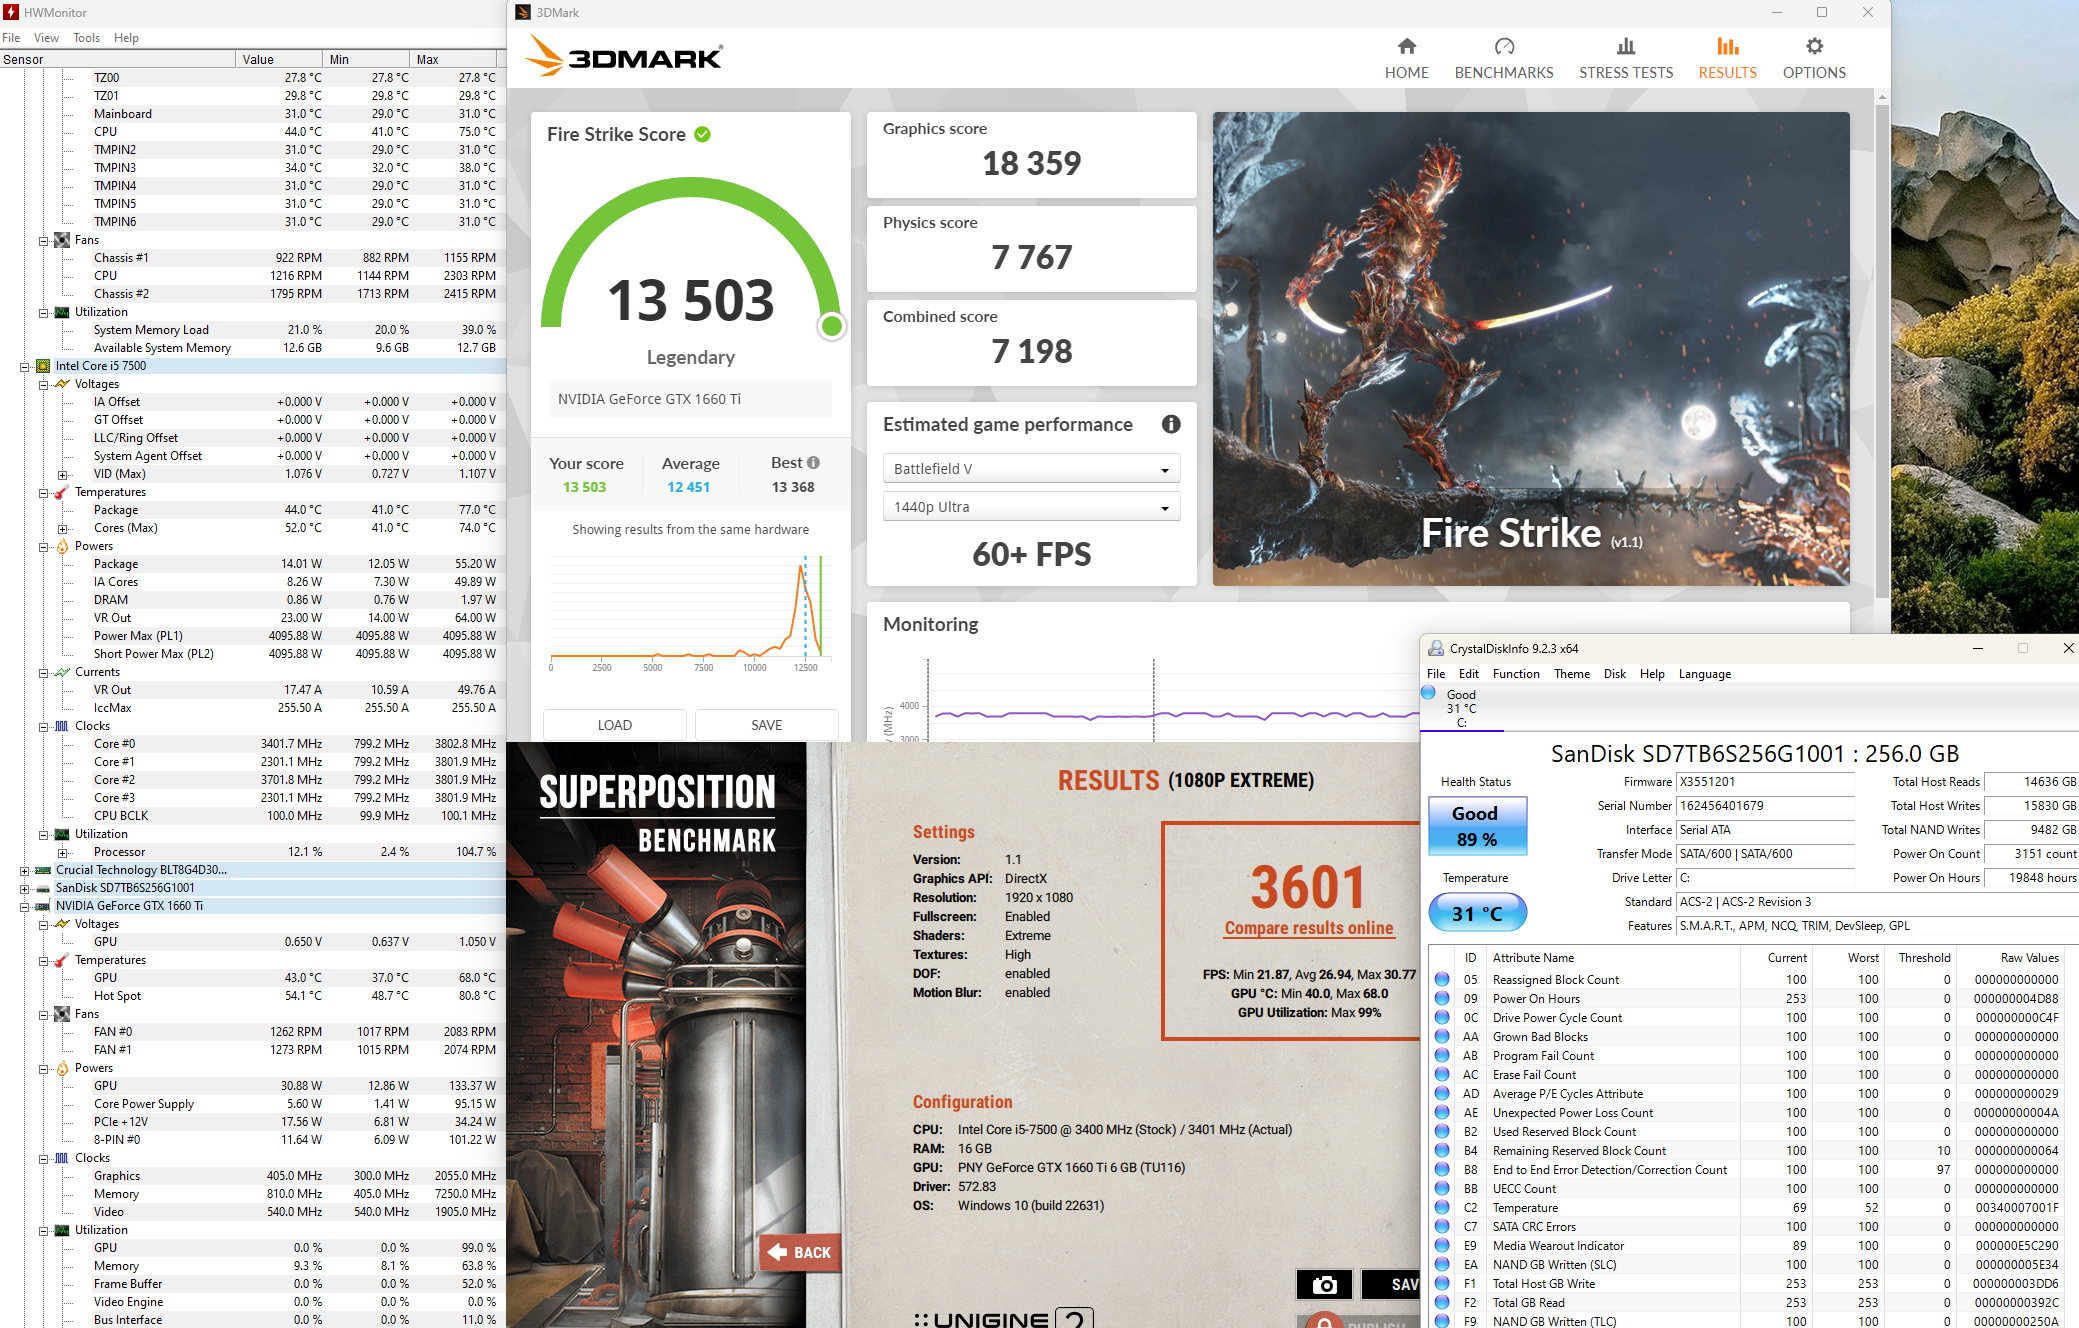Screen dimensions: 2079x1328
Task: Collapse GPU Fans group in HWMonitor
Action: point(43,1015)
